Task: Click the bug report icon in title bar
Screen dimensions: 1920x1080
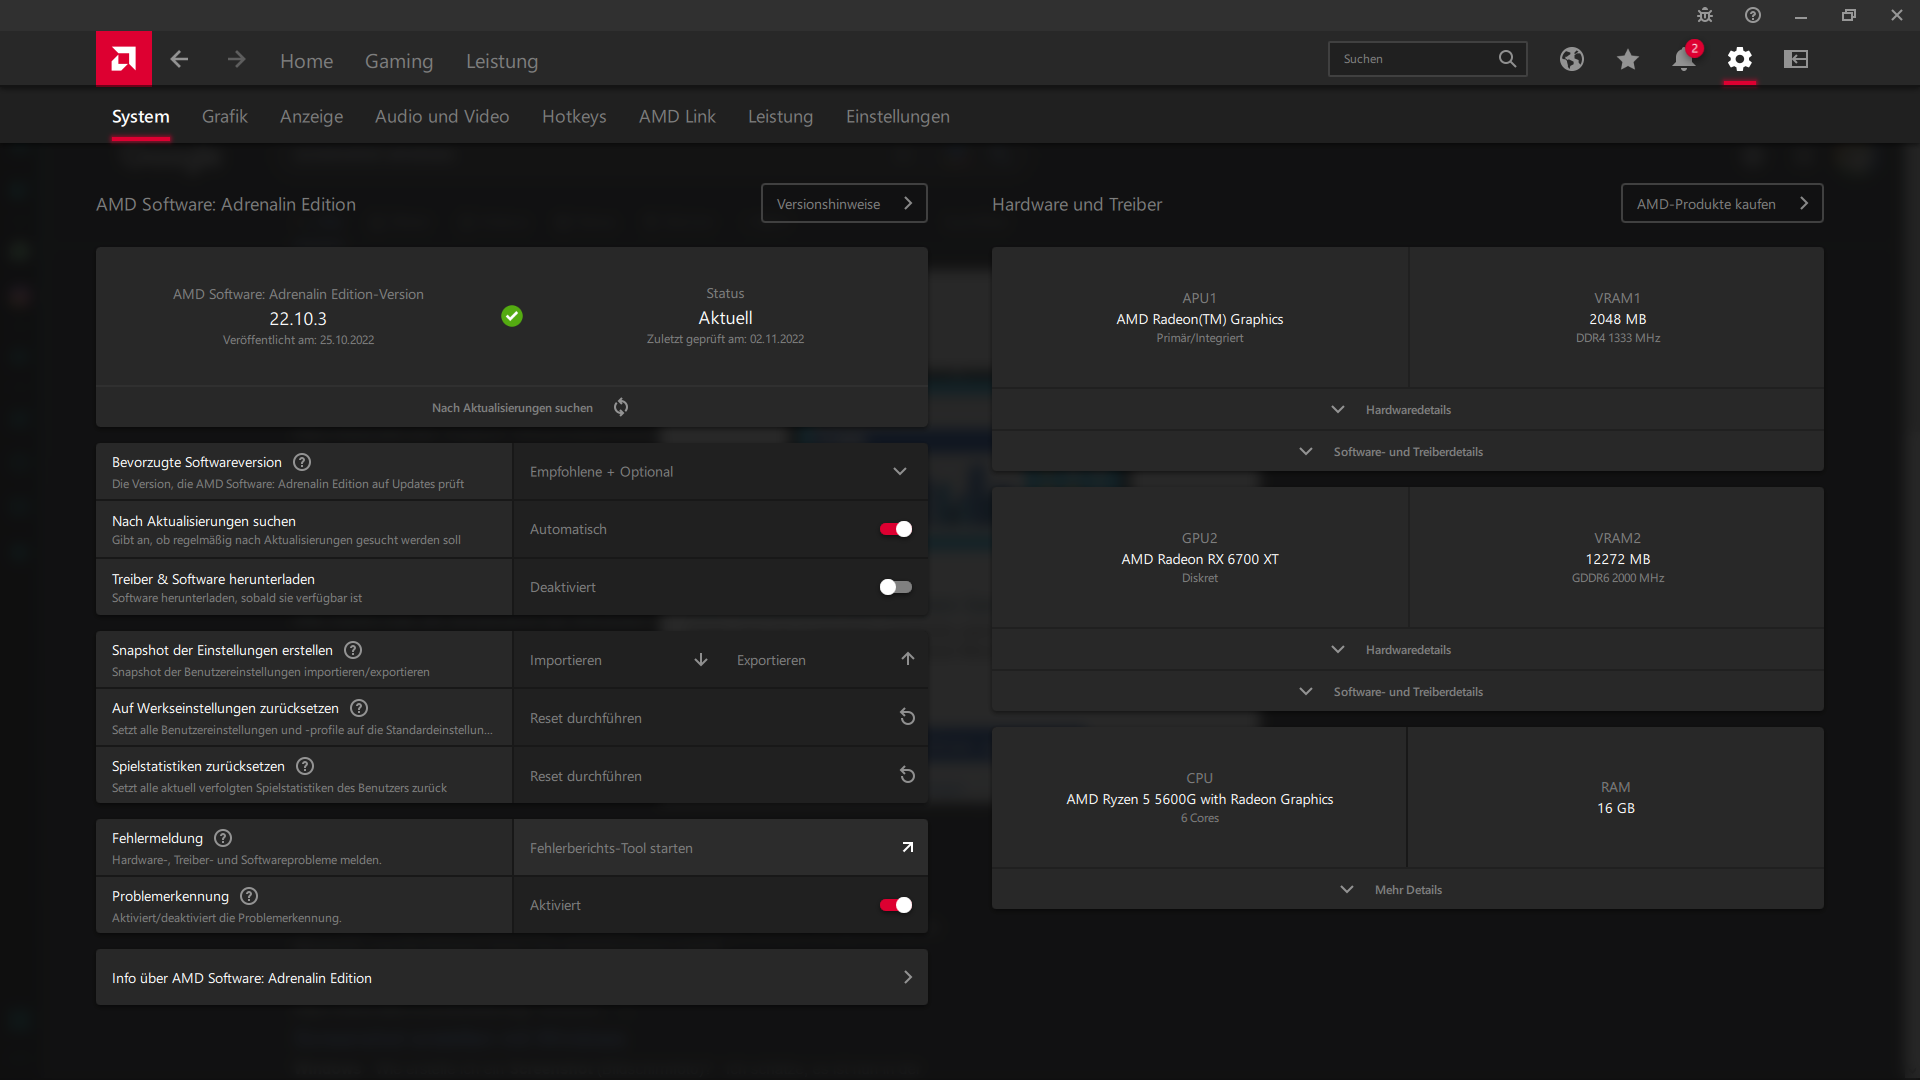Action: [1705, 15]
